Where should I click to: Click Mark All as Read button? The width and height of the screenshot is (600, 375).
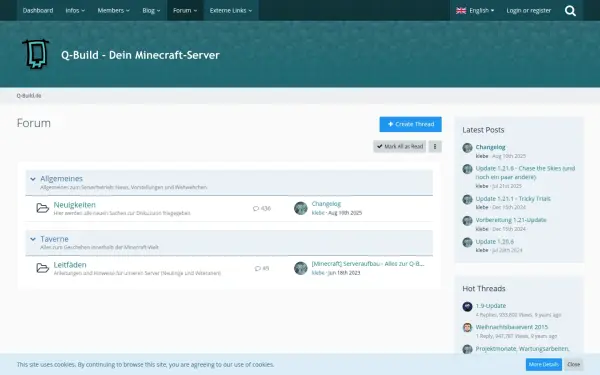click(x=399, y=147)
